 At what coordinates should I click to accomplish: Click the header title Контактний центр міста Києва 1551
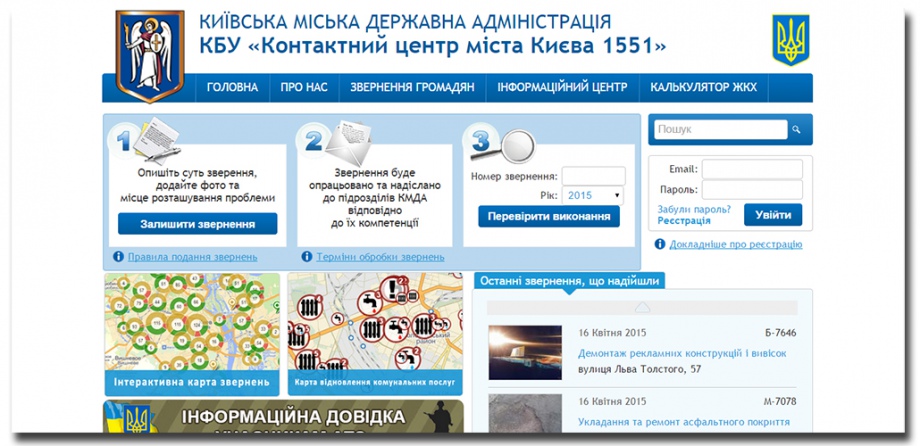pyautogui.click(x=433, y=45)
